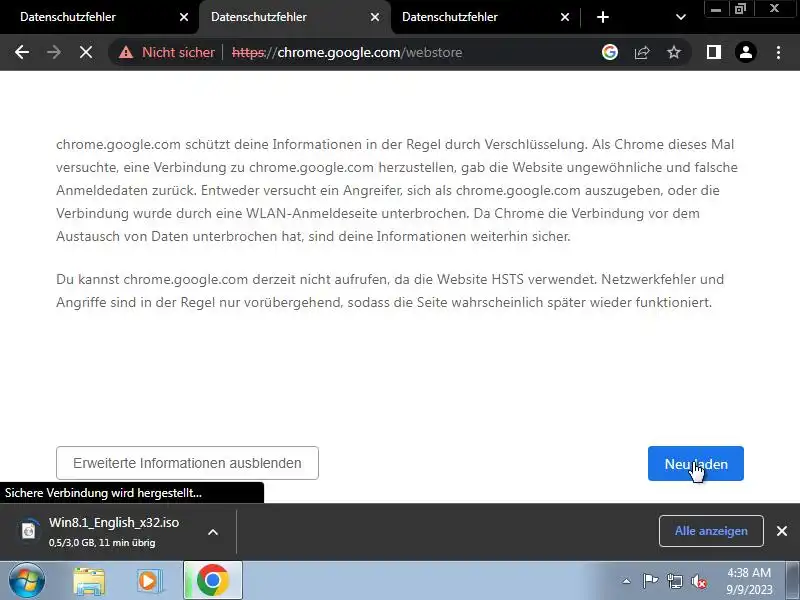
Task: Click the URL in the address bar
Action: (x=347, y=52)
